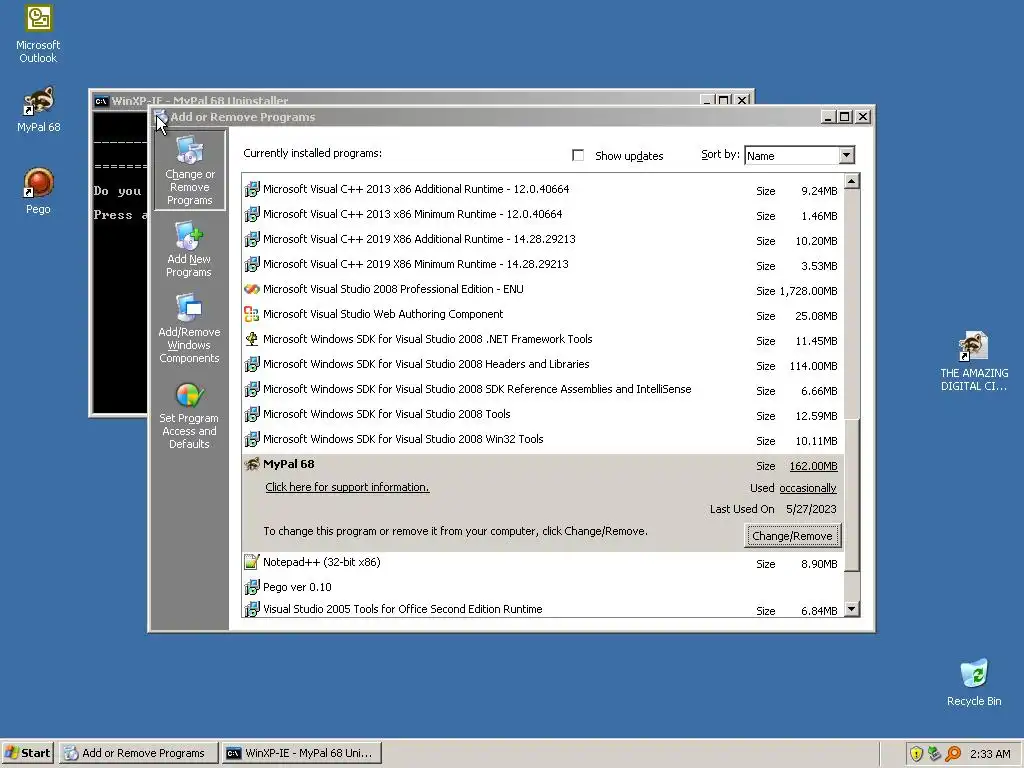Image resolution: width=1024 pixels, height=768 pixels.
Task: Open Microsoft Outlook desktop icon
Action: (38, 35)
